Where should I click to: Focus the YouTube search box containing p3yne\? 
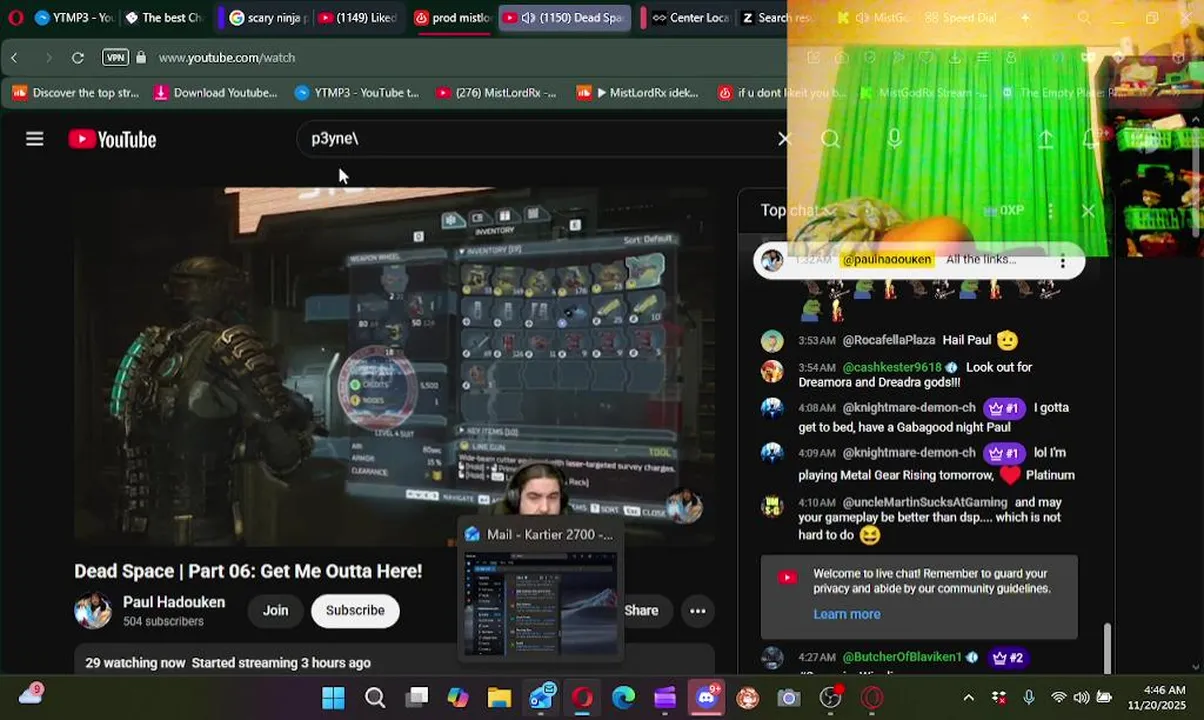pos(540,139)
